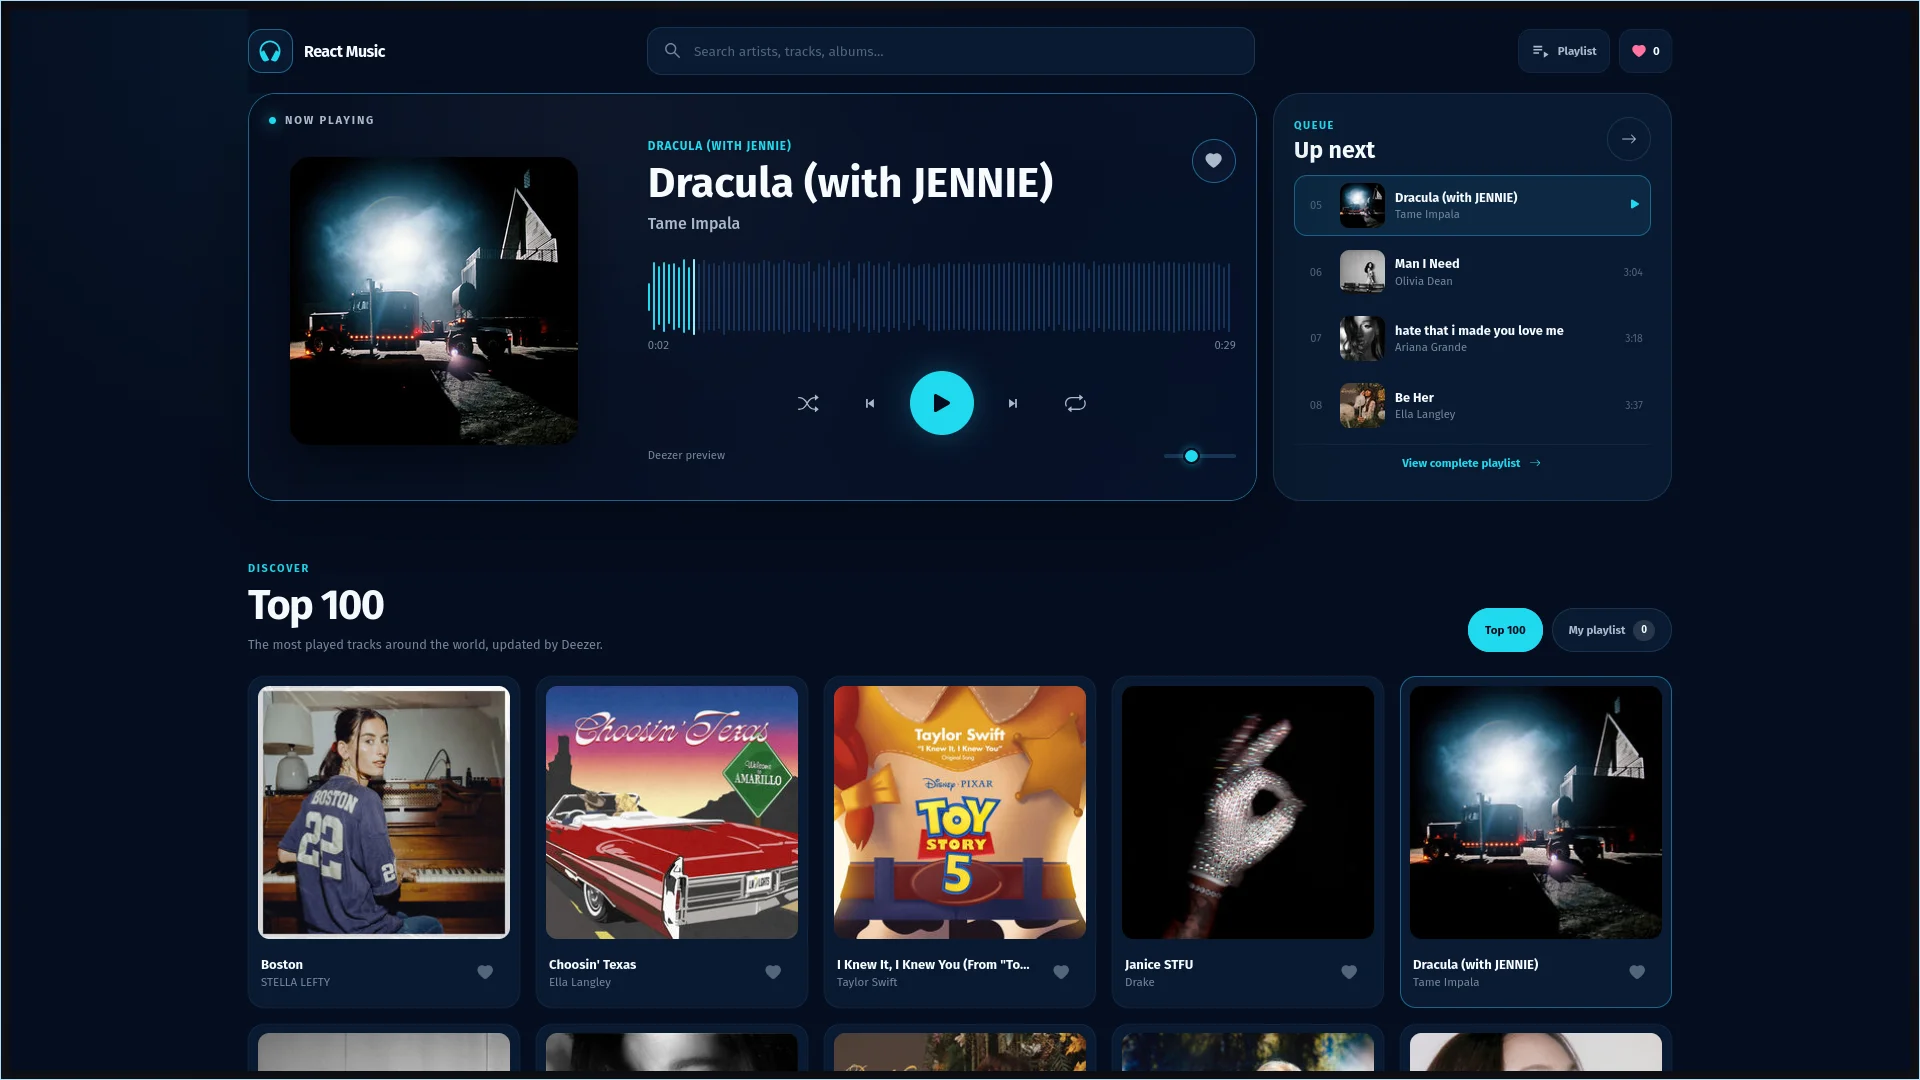Click '3:04' duration of Man I Need
Screen dimensions: 1920x1080
point(1632,272)
